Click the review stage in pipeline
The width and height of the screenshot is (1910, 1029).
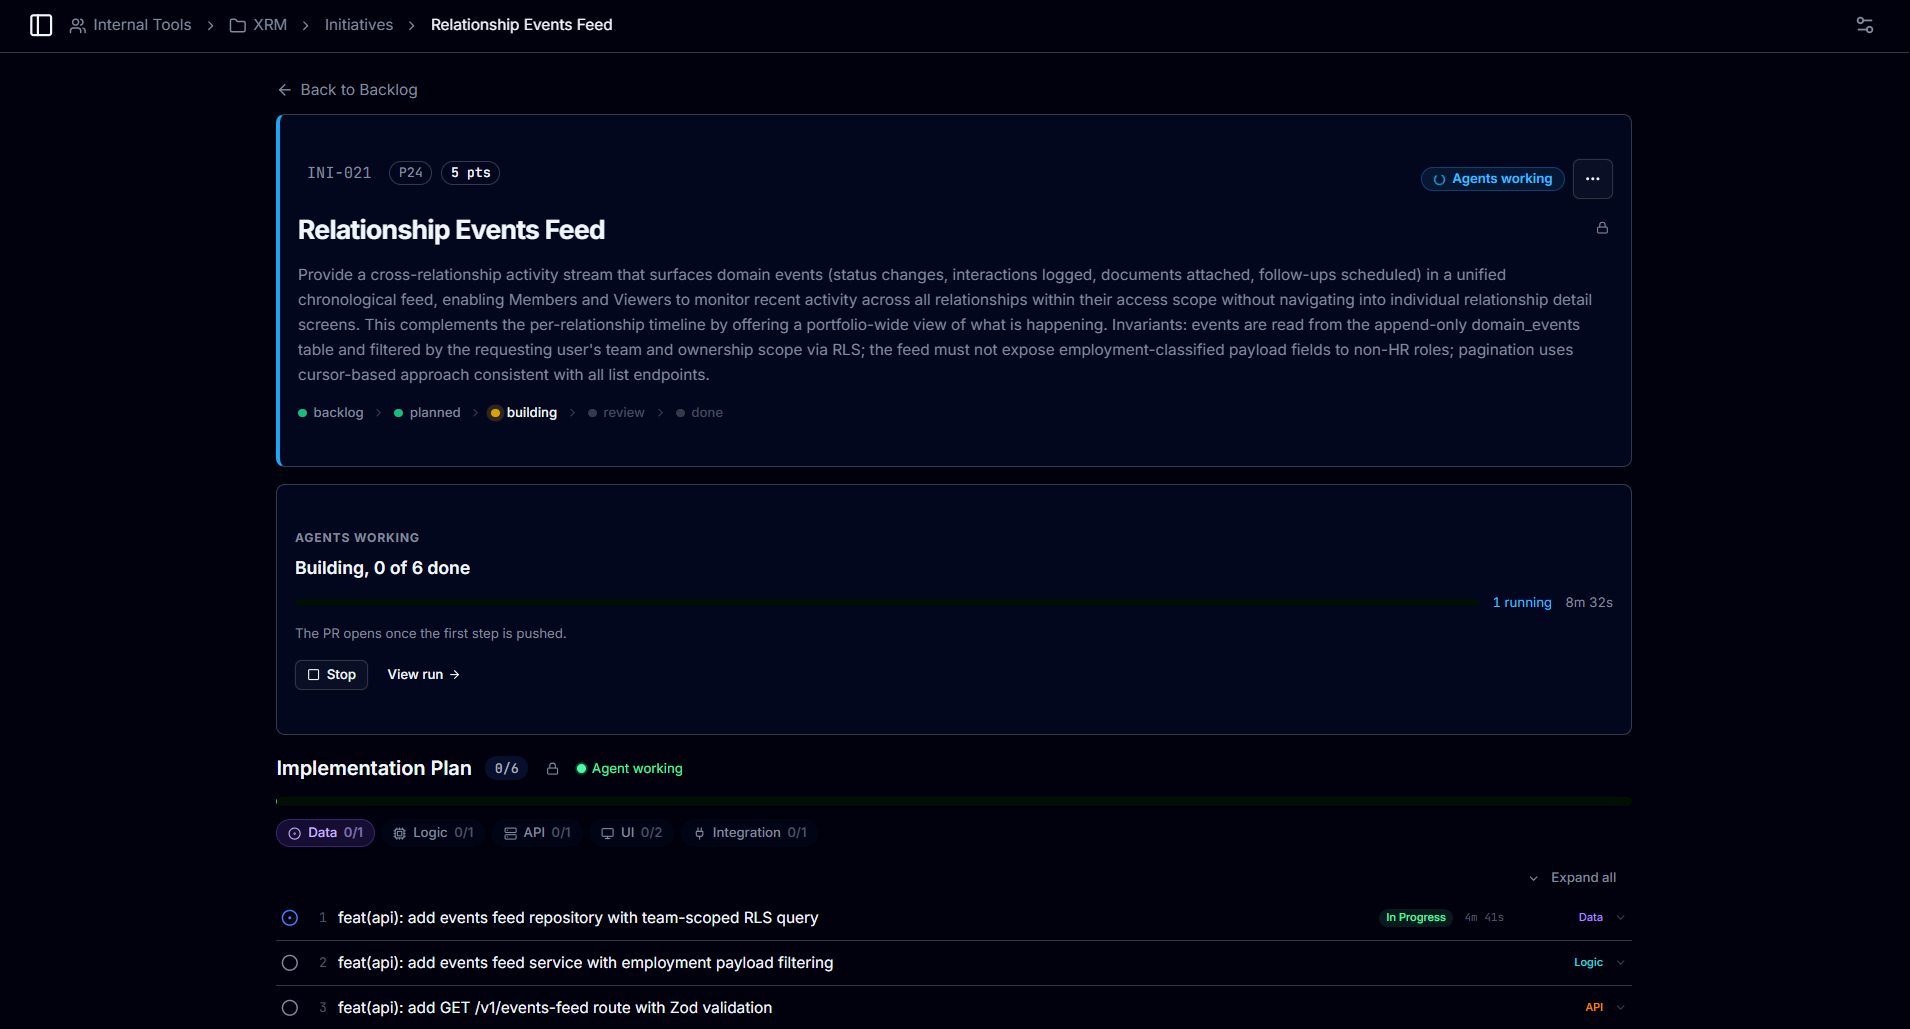coord(616,413)
